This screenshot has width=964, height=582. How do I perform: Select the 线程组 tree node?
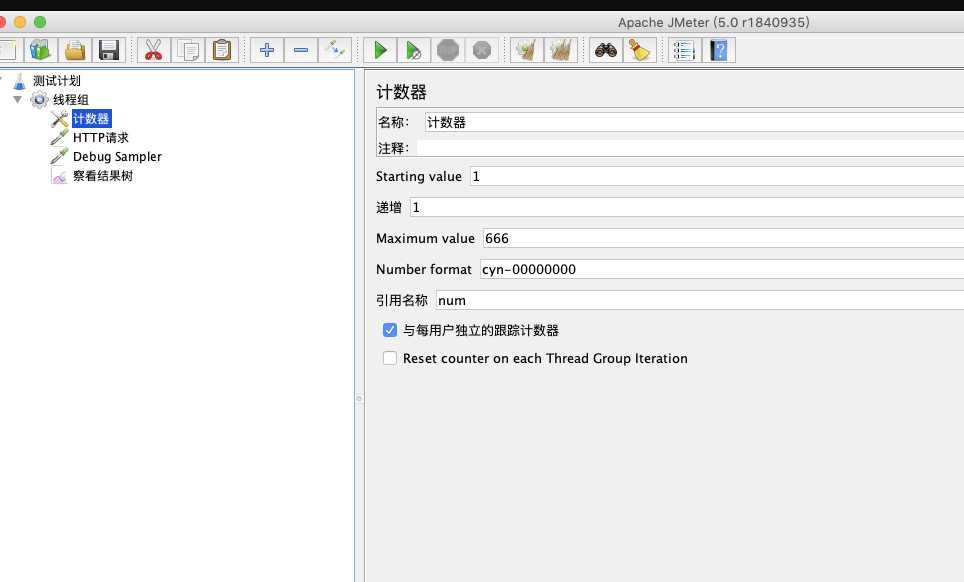71,100
